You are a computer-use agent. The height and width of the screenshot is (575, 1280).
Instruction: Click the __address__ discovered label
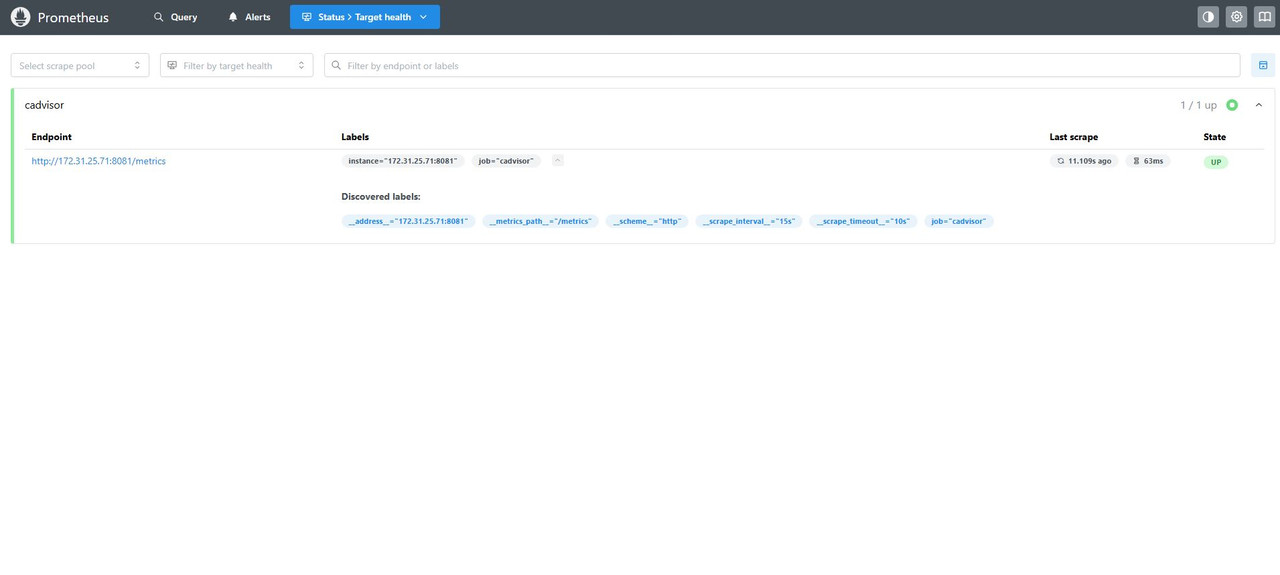408,221
